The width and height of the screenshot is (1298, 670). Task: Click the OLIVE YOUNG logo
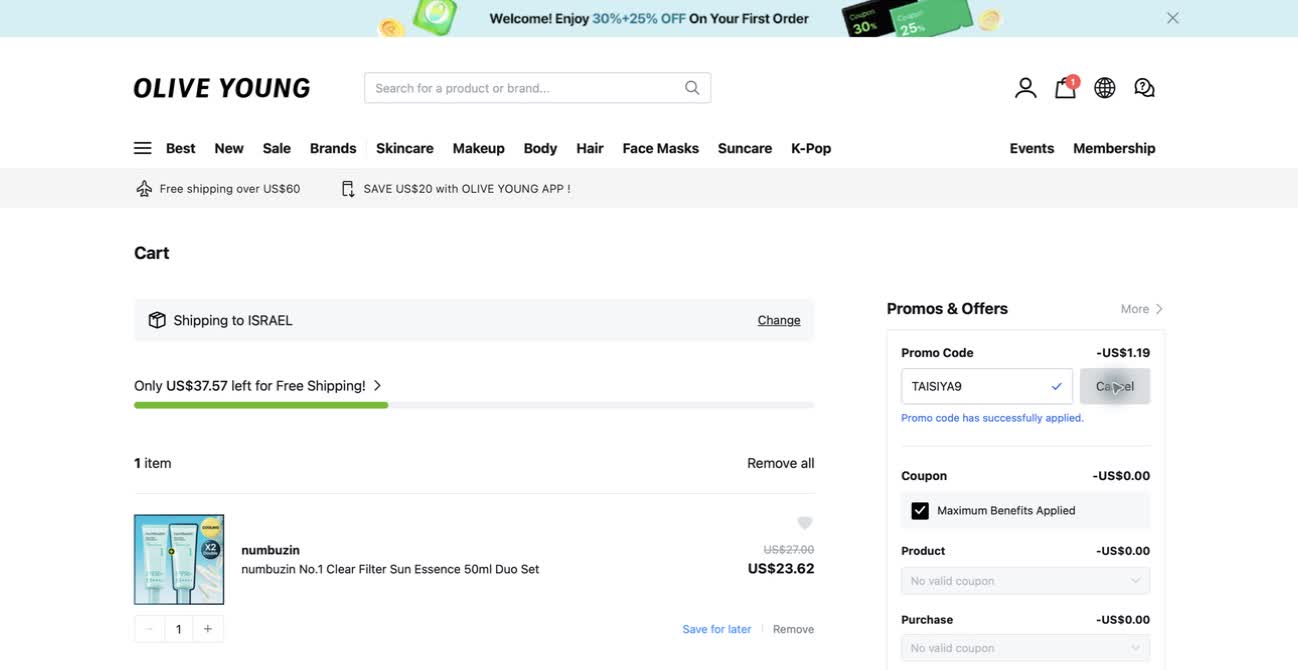click(x=222, y=88)
